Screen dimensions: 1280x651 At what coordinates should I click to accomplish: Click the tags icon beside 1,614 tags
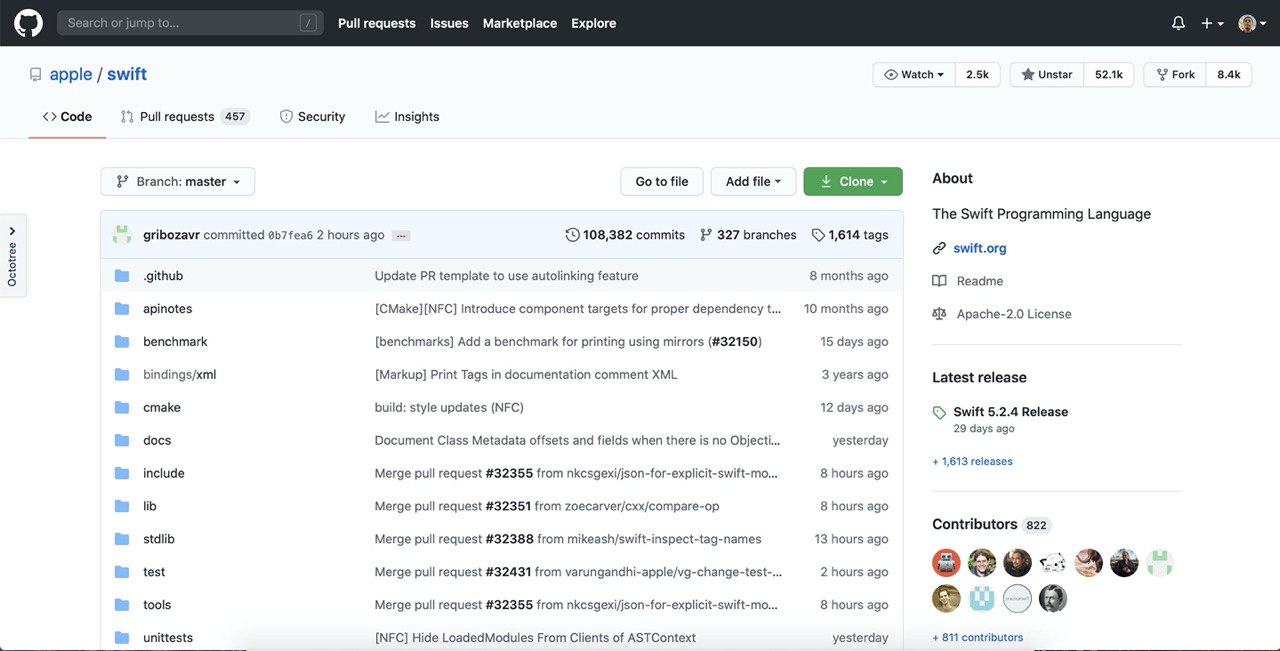(x=818, y=235)
